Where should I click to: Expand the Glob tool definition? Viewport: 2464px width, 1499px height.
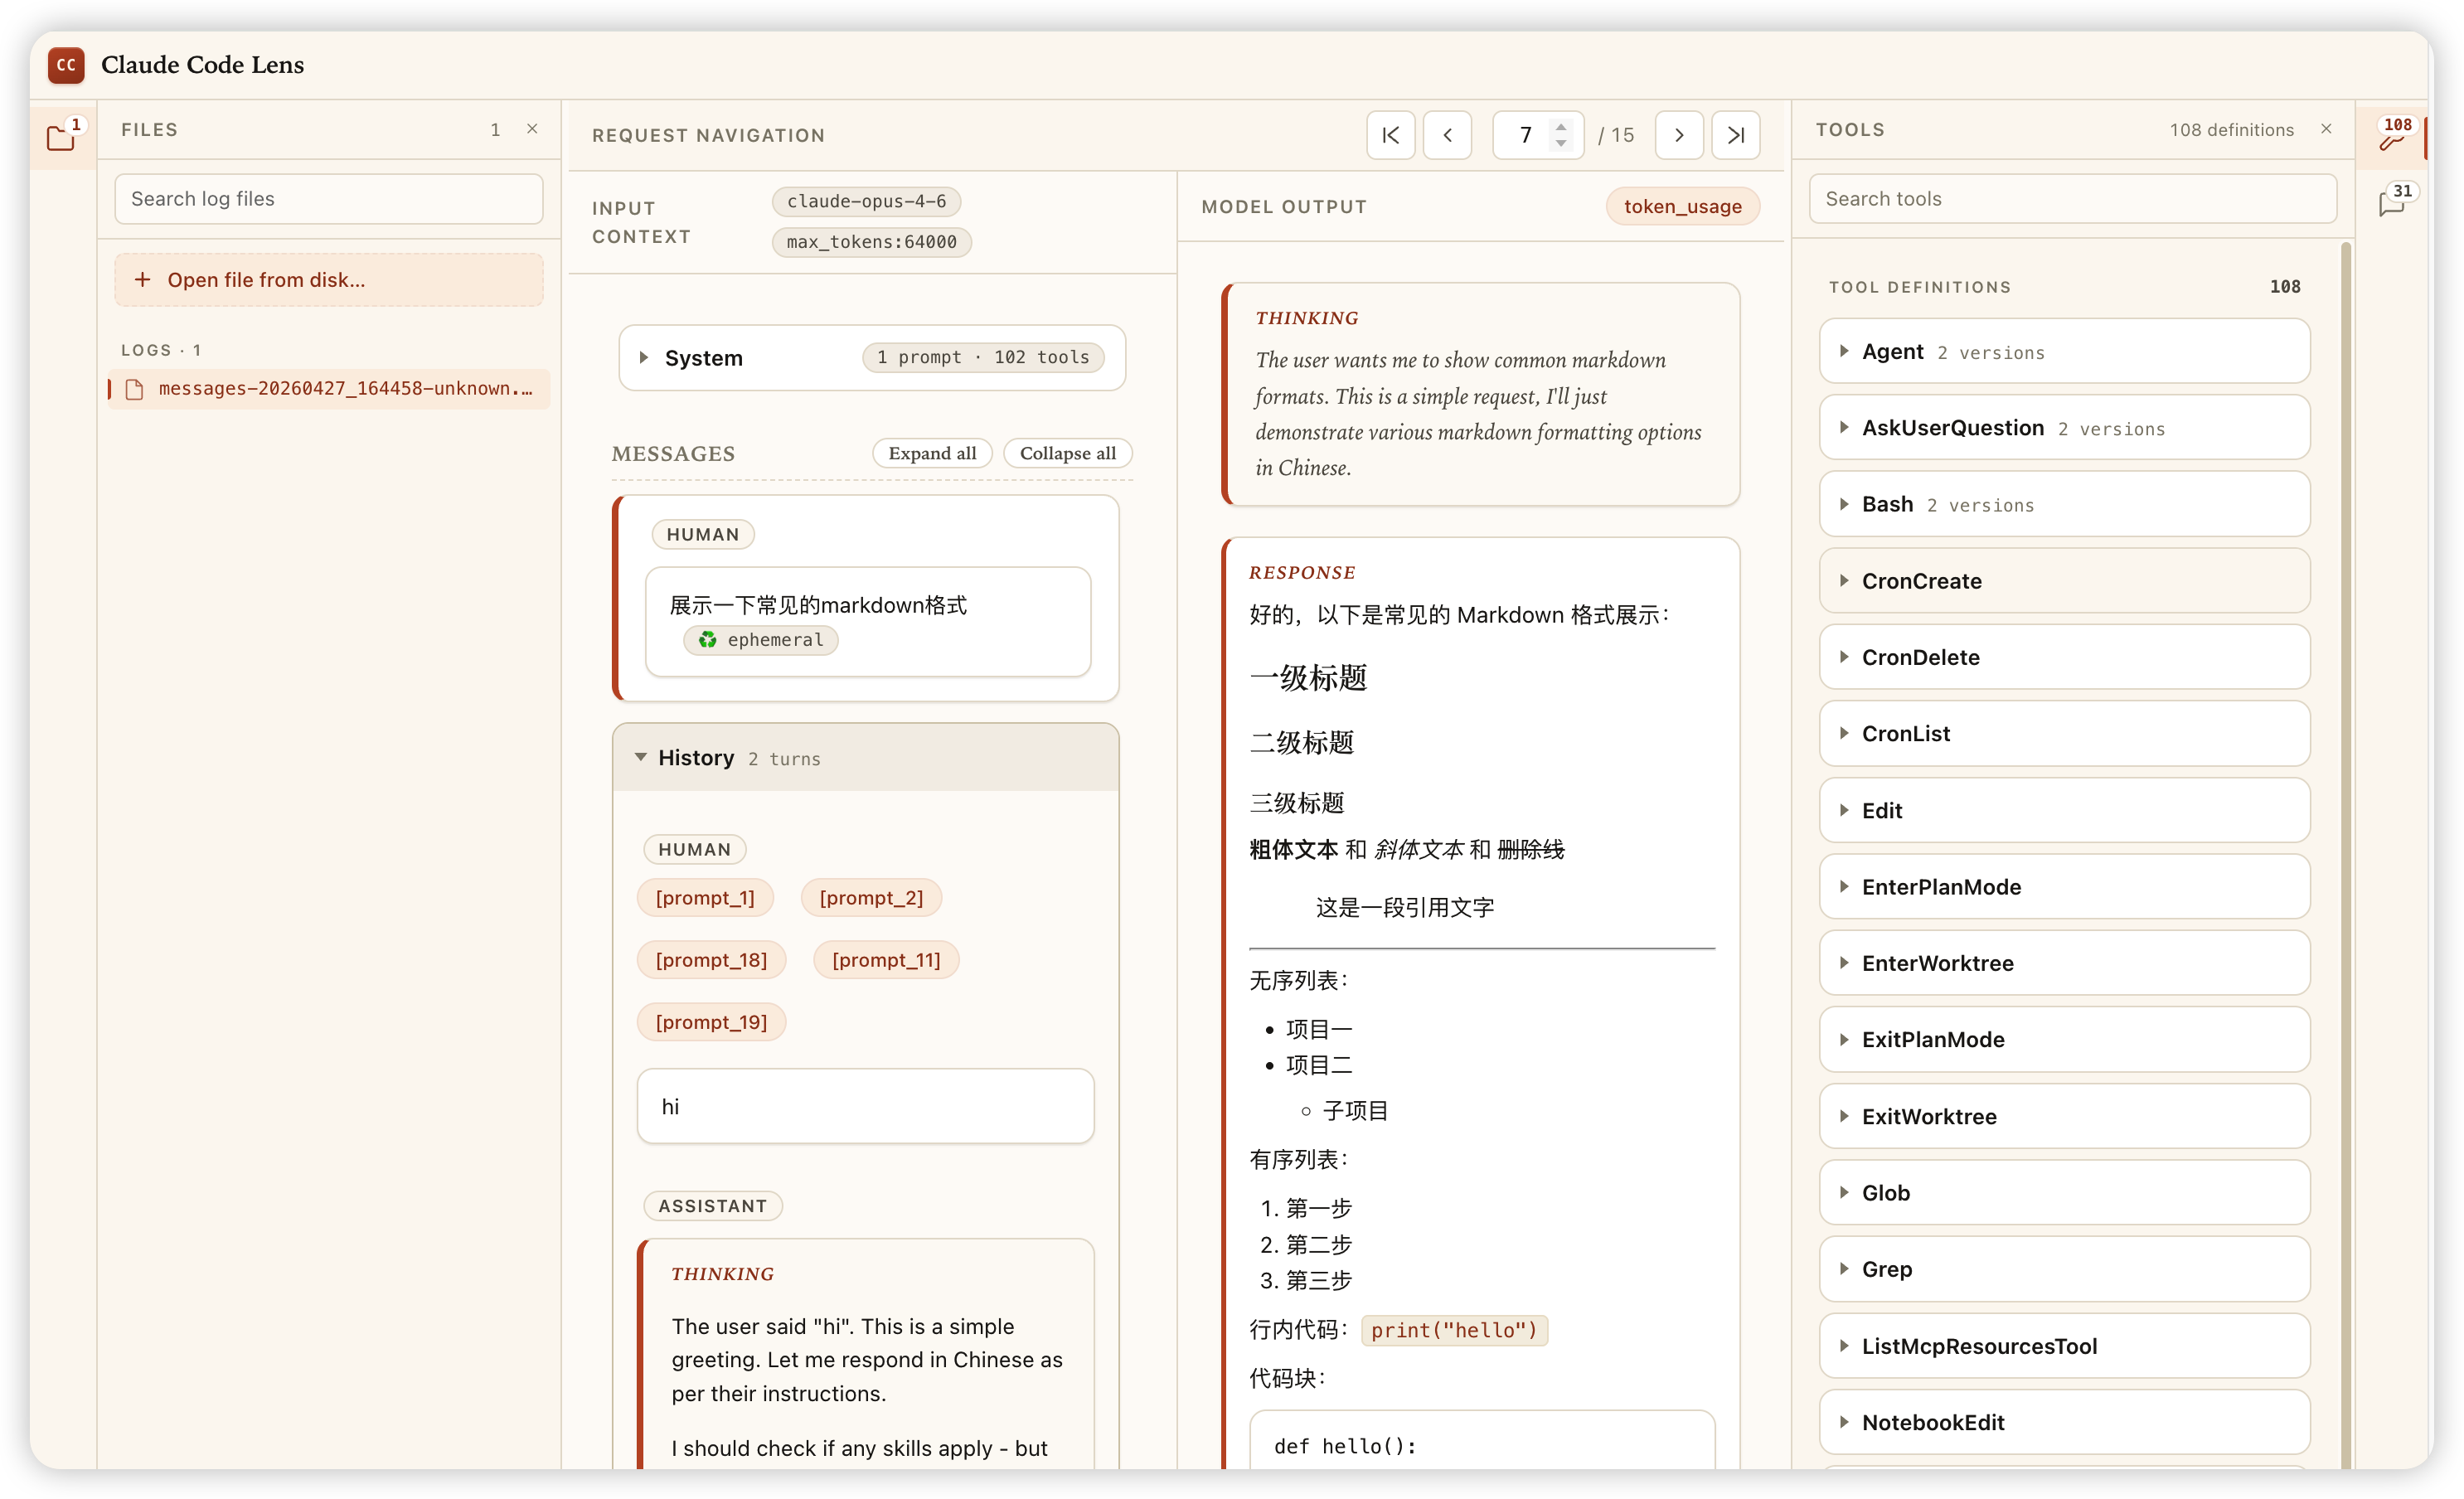pyautogui.click(x=2065, y=1193)
